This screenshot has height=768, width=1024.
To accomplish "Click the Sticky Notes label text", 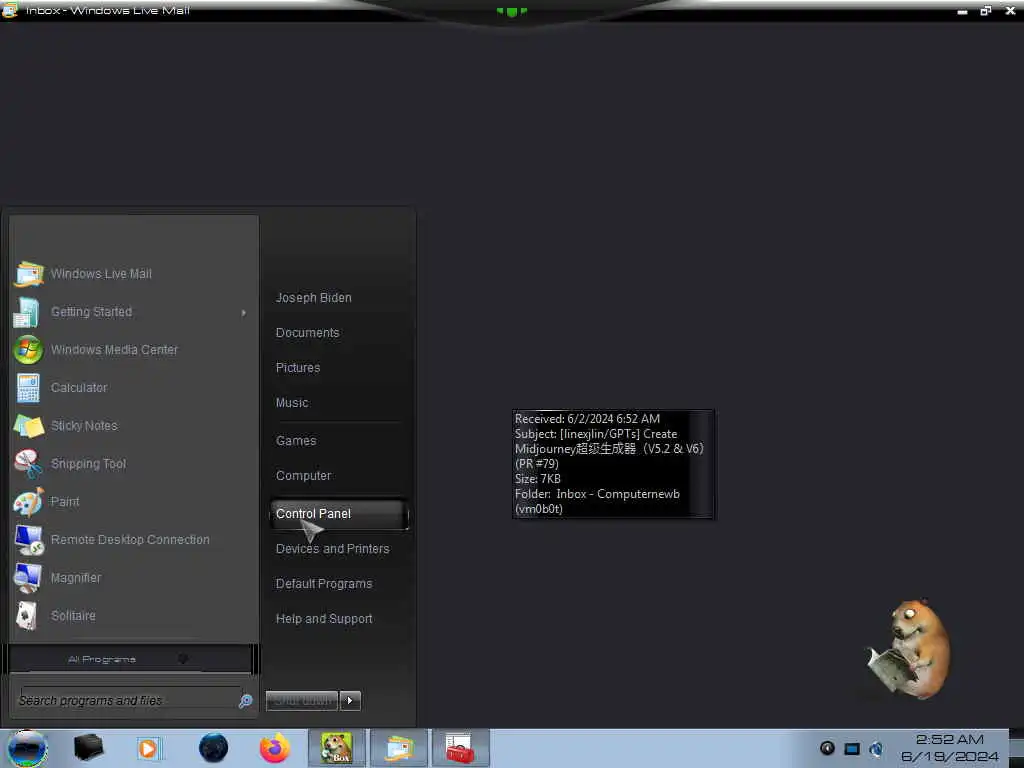I will pos(84,426).
